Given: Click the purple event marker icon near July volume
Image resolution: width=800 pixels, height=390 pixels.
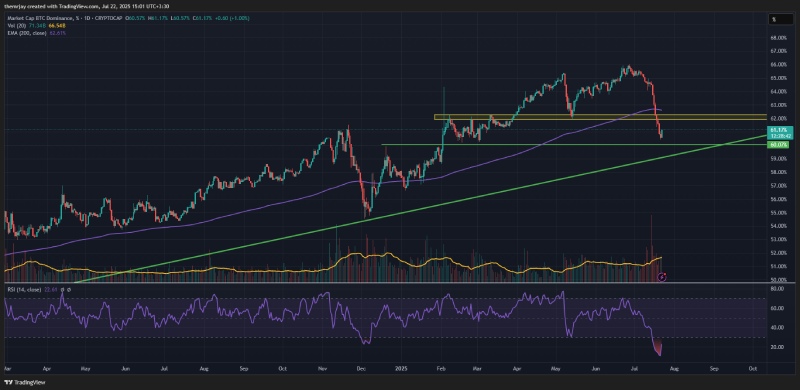Looking at the screenshot, I should [662, 277].
